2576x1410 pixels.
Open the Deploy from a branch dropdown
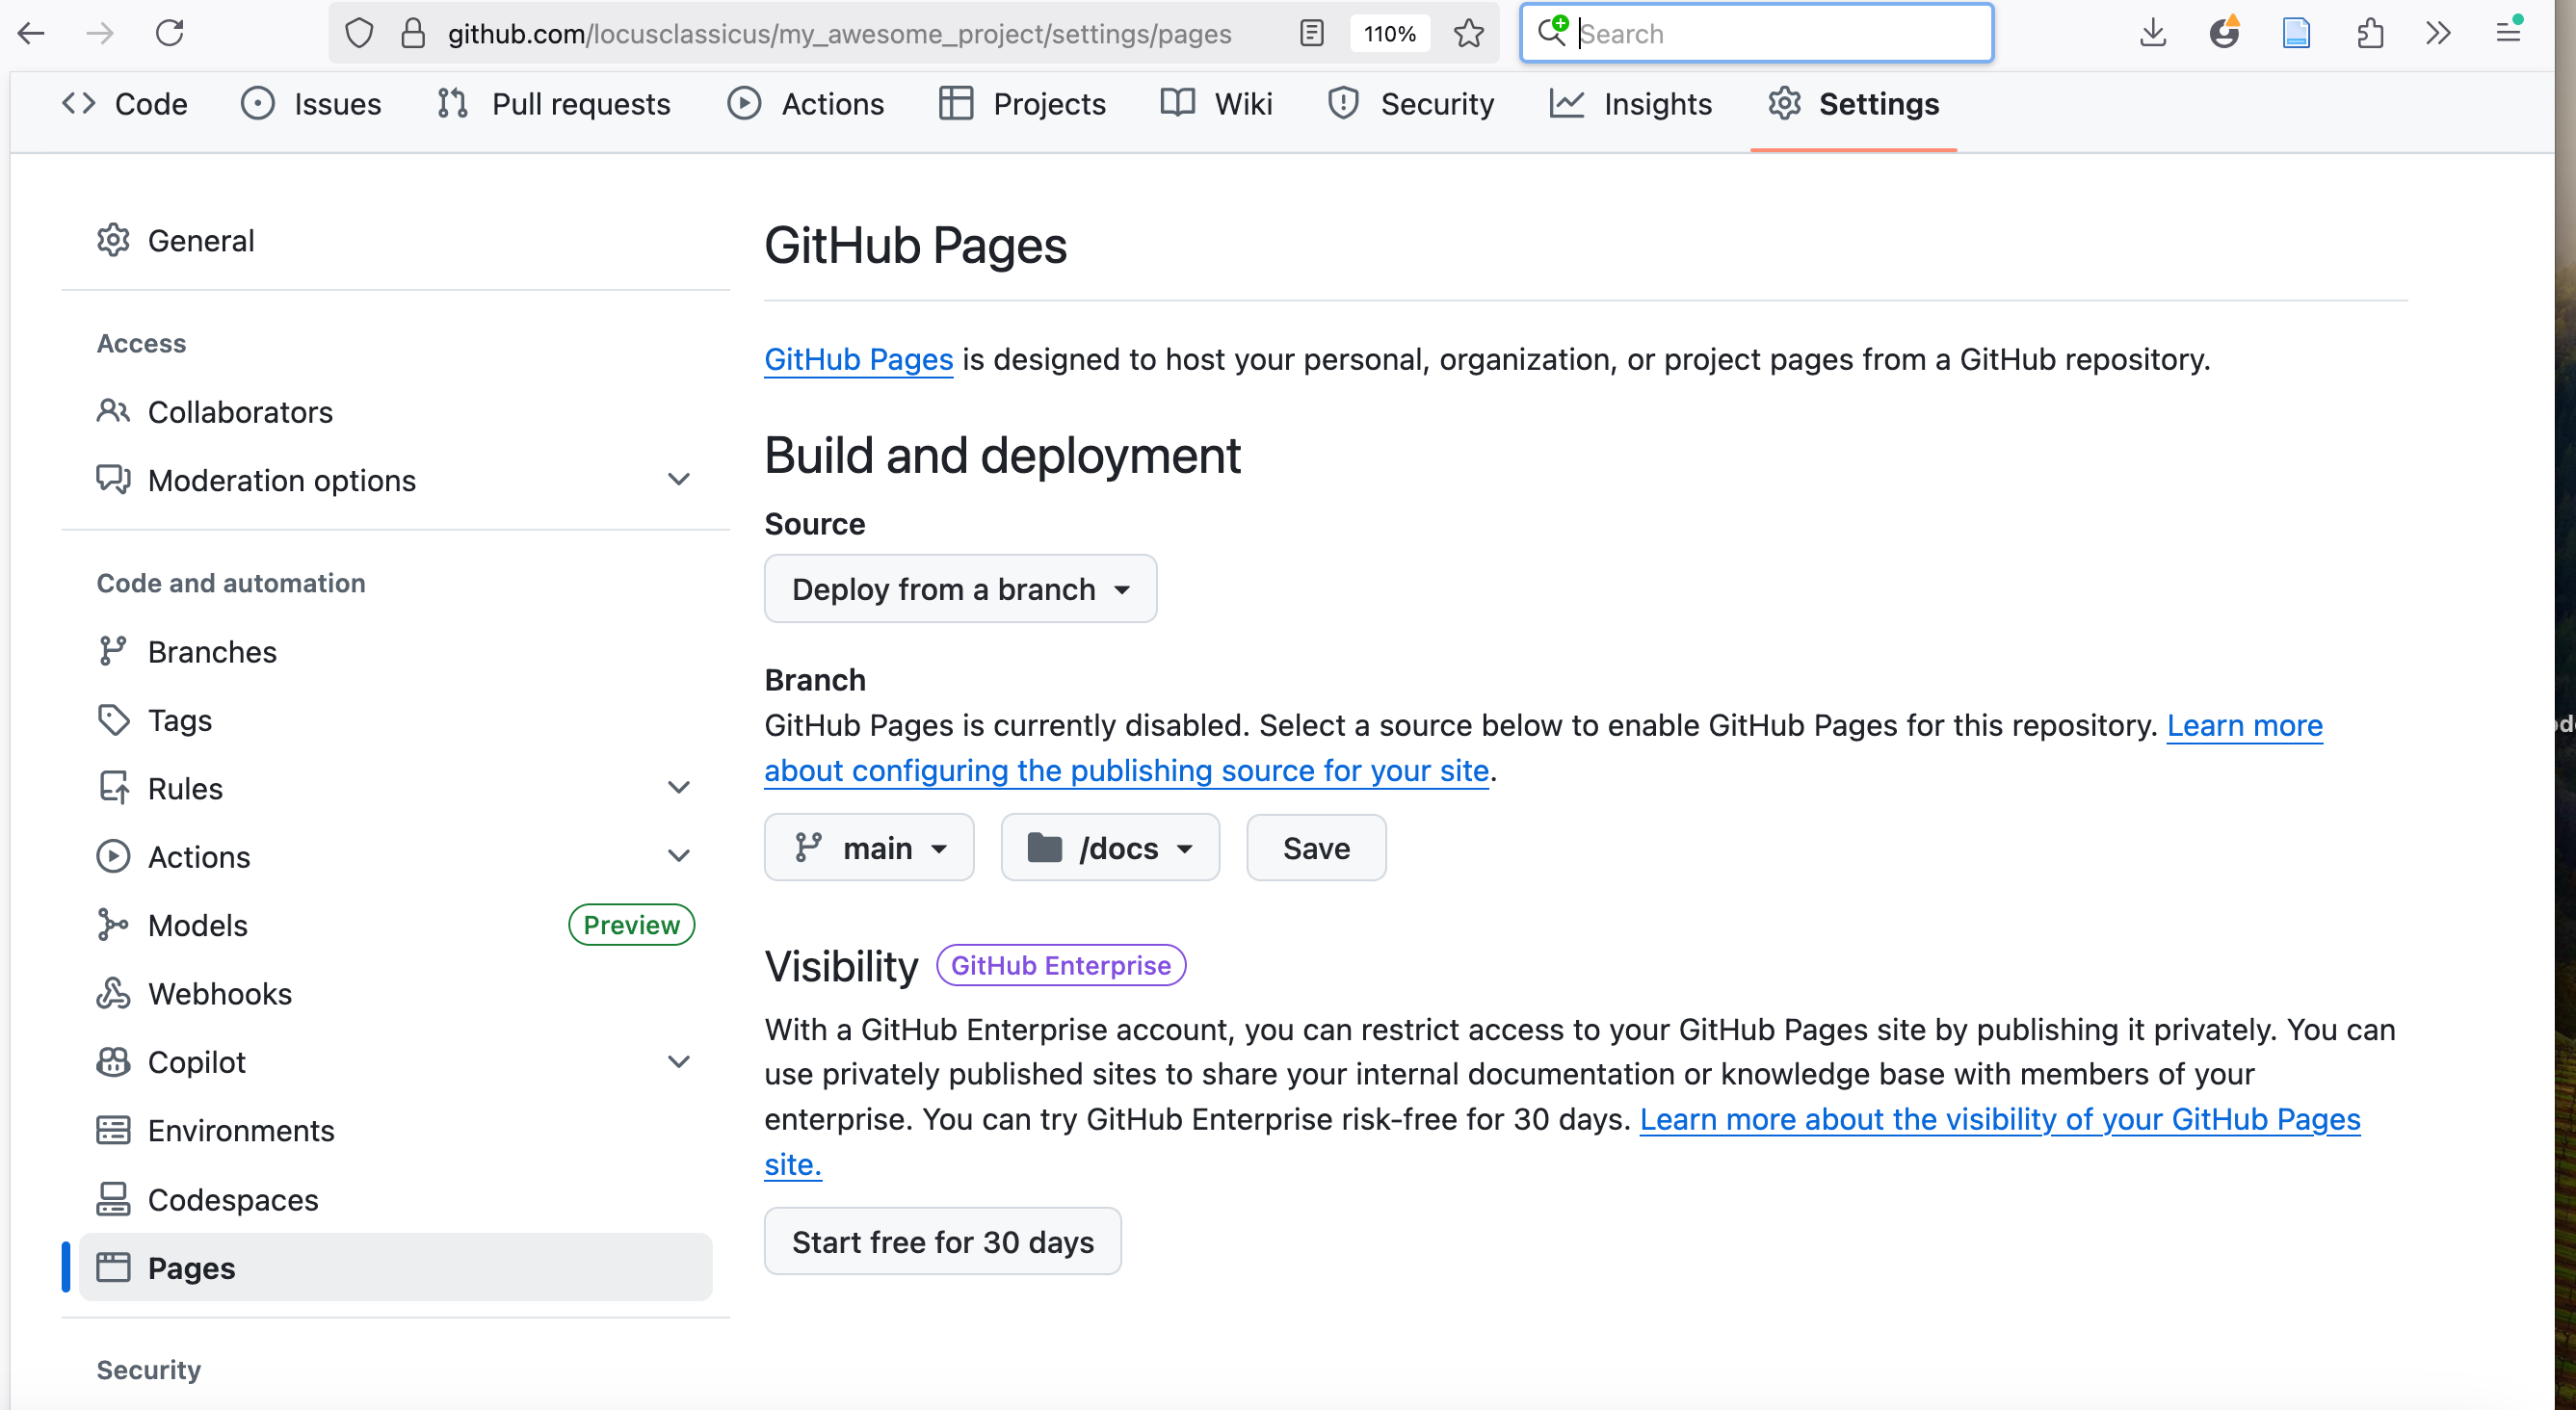click(960, 589)
